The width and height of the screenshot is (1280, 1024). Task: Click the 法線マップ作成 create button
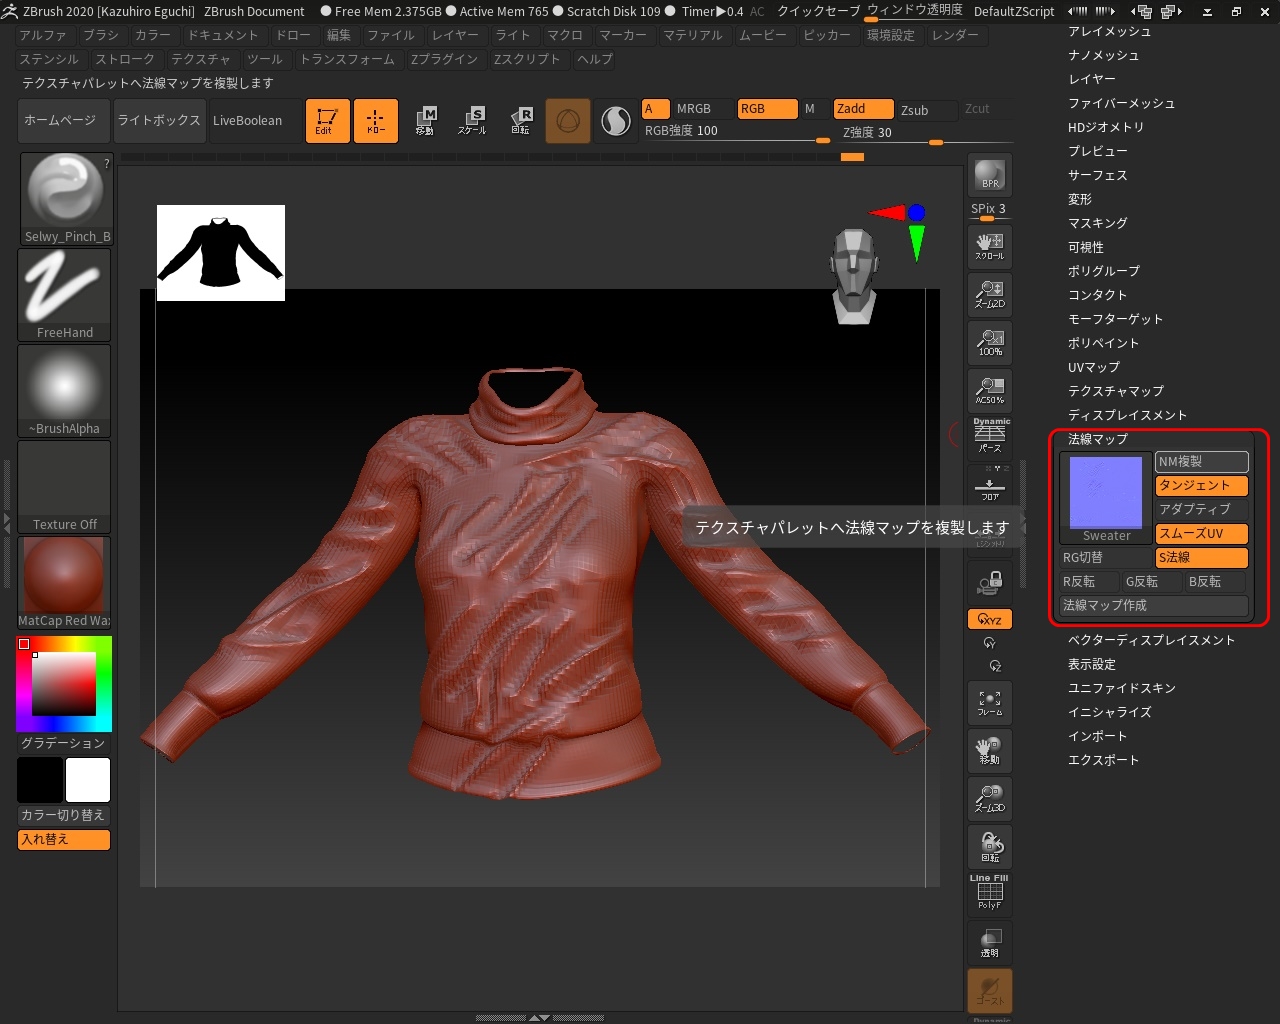1154,606
